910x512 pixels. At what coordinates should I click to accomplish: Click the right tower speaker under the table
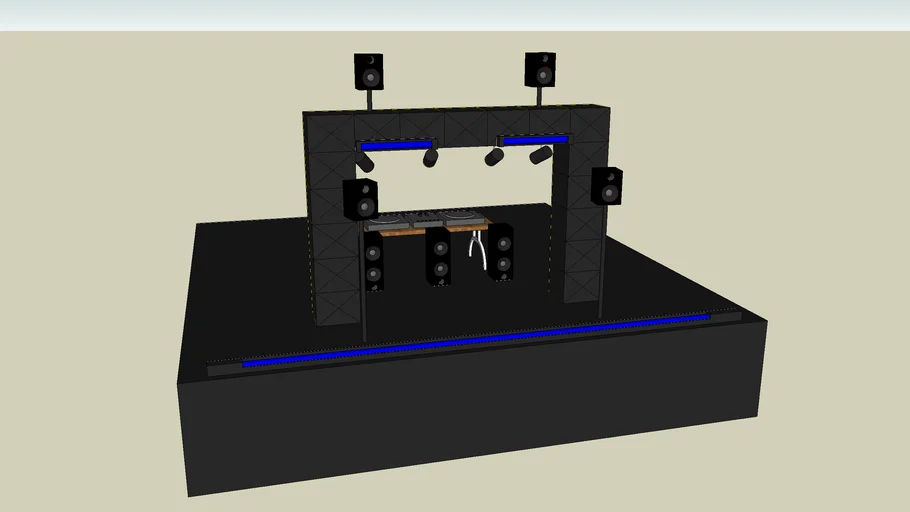pos(500,252)
